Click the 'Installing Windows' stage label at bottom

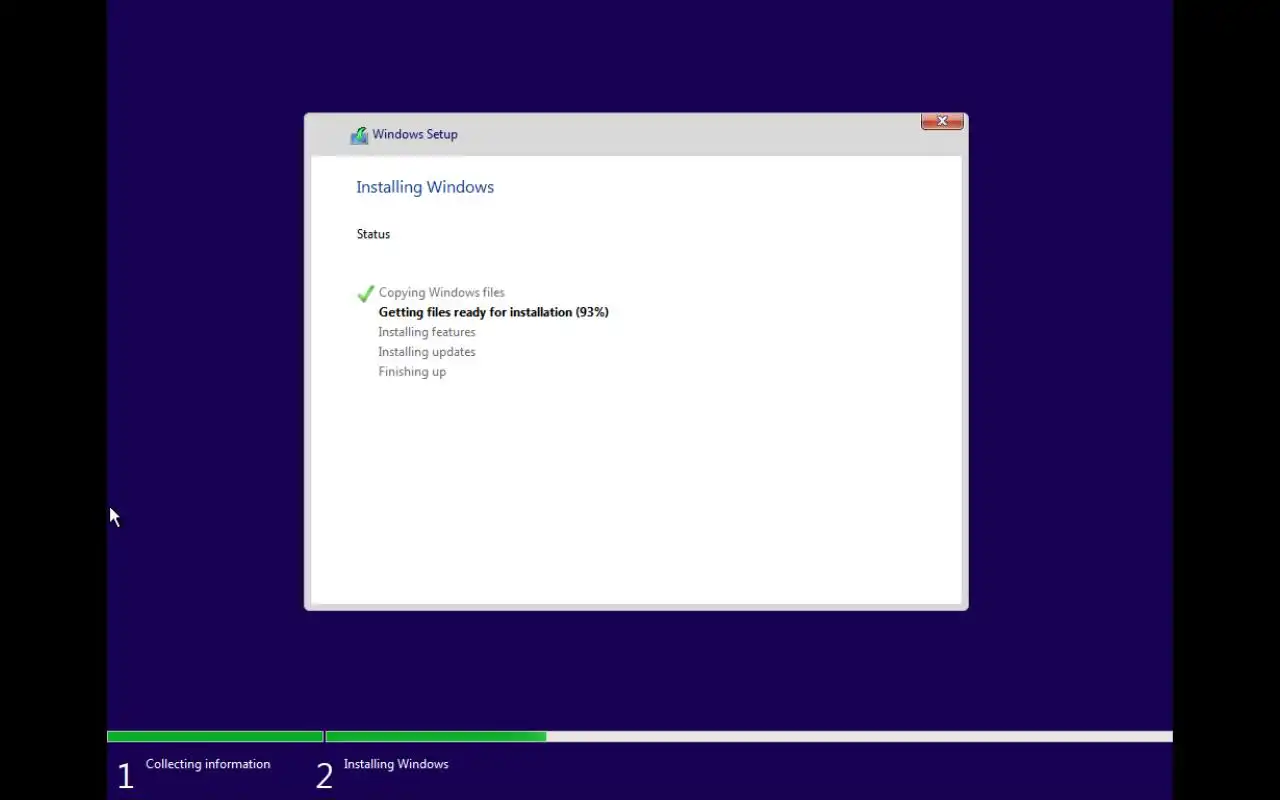[x=396, y=764]
